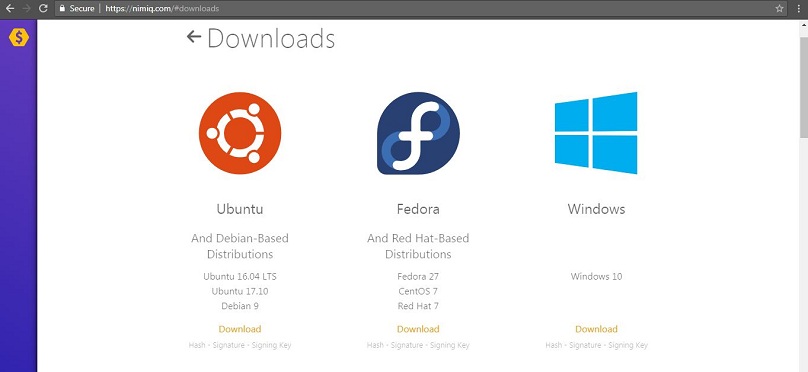Click the Downloads page heading
The image size is (808, 372).
pos(271,38)
